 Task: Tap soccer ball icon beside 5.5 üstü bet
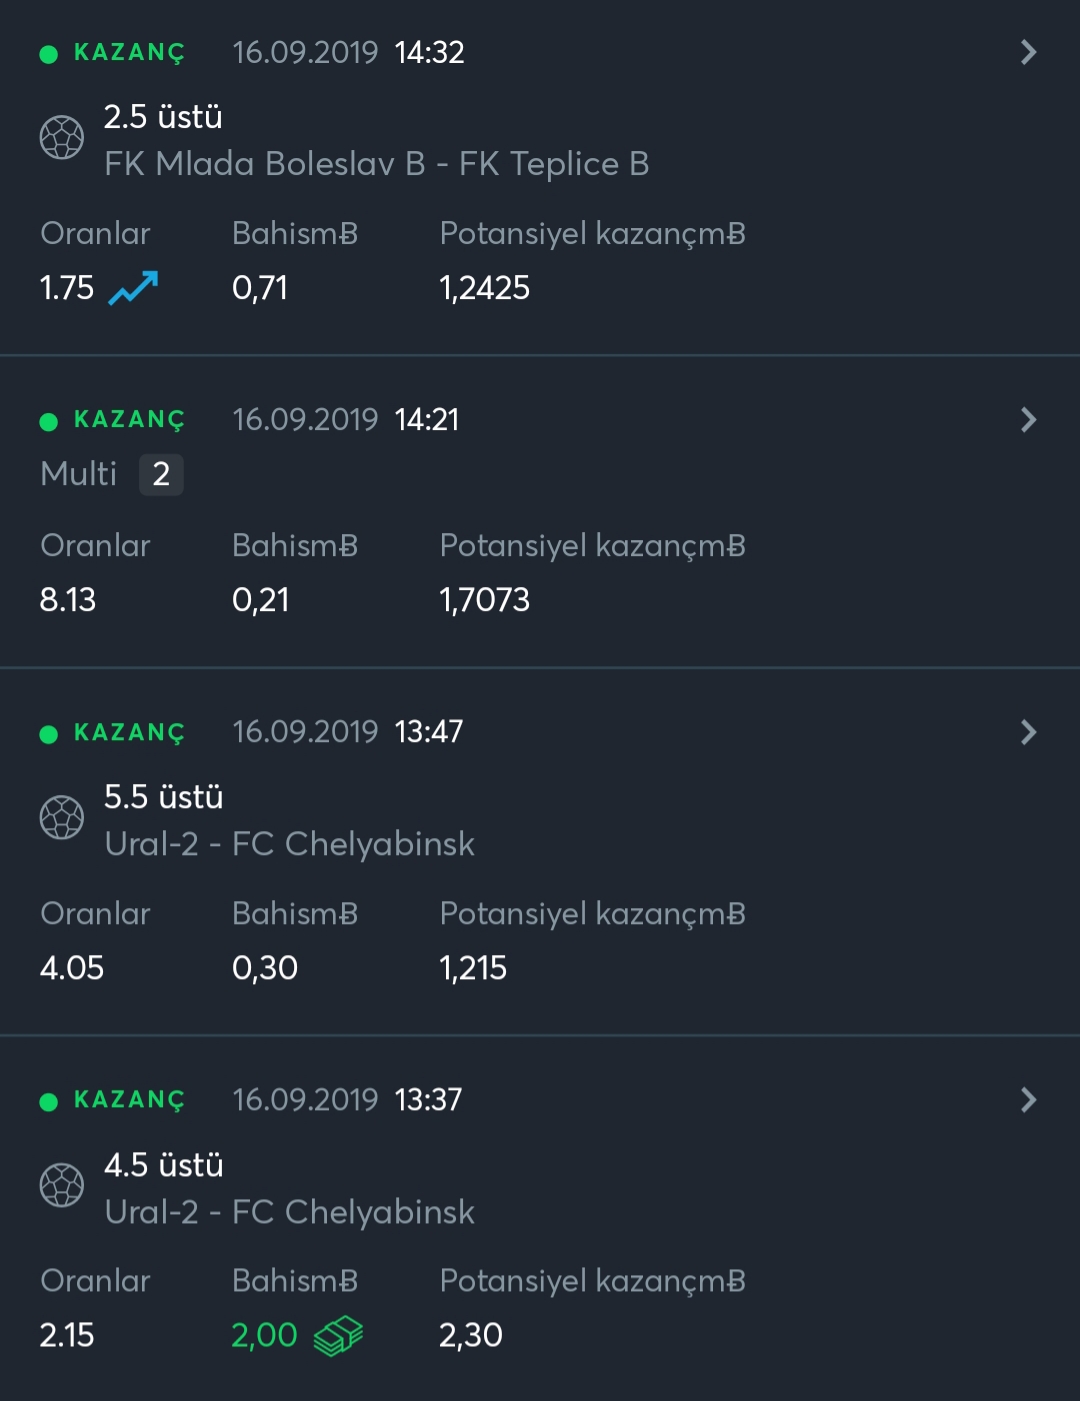coord(62,818)
